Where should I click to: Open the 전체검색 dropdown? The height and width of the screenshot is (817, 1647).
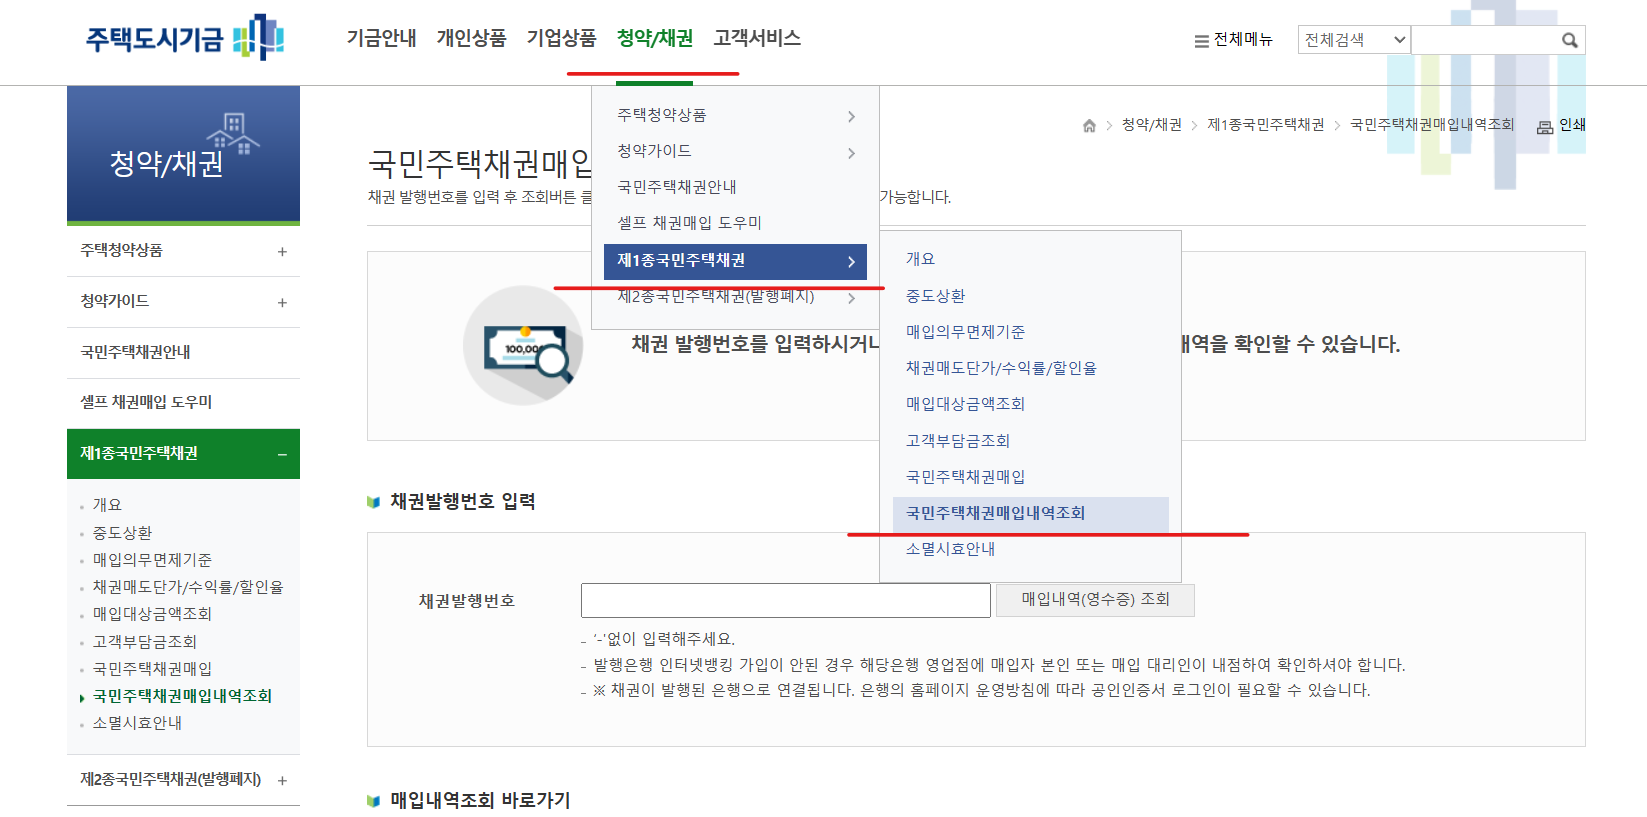click(1354, 40)
